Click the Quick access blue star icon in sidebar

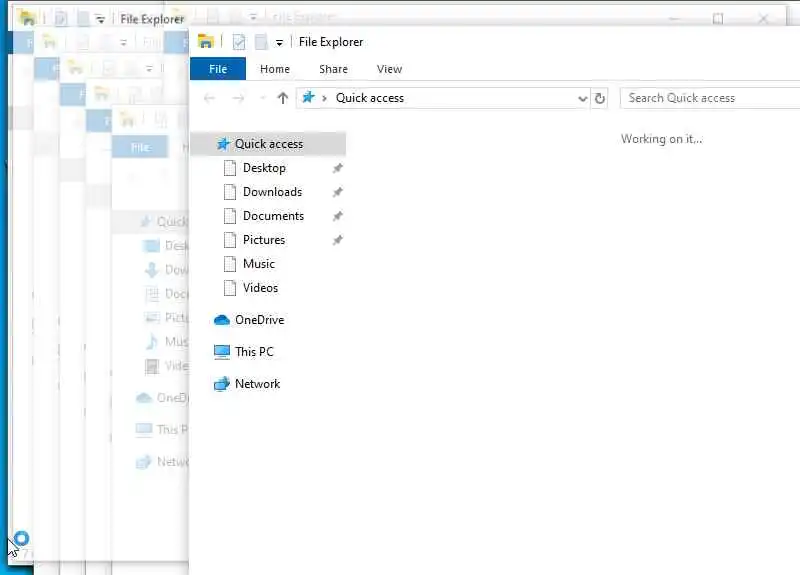point(223,144)
